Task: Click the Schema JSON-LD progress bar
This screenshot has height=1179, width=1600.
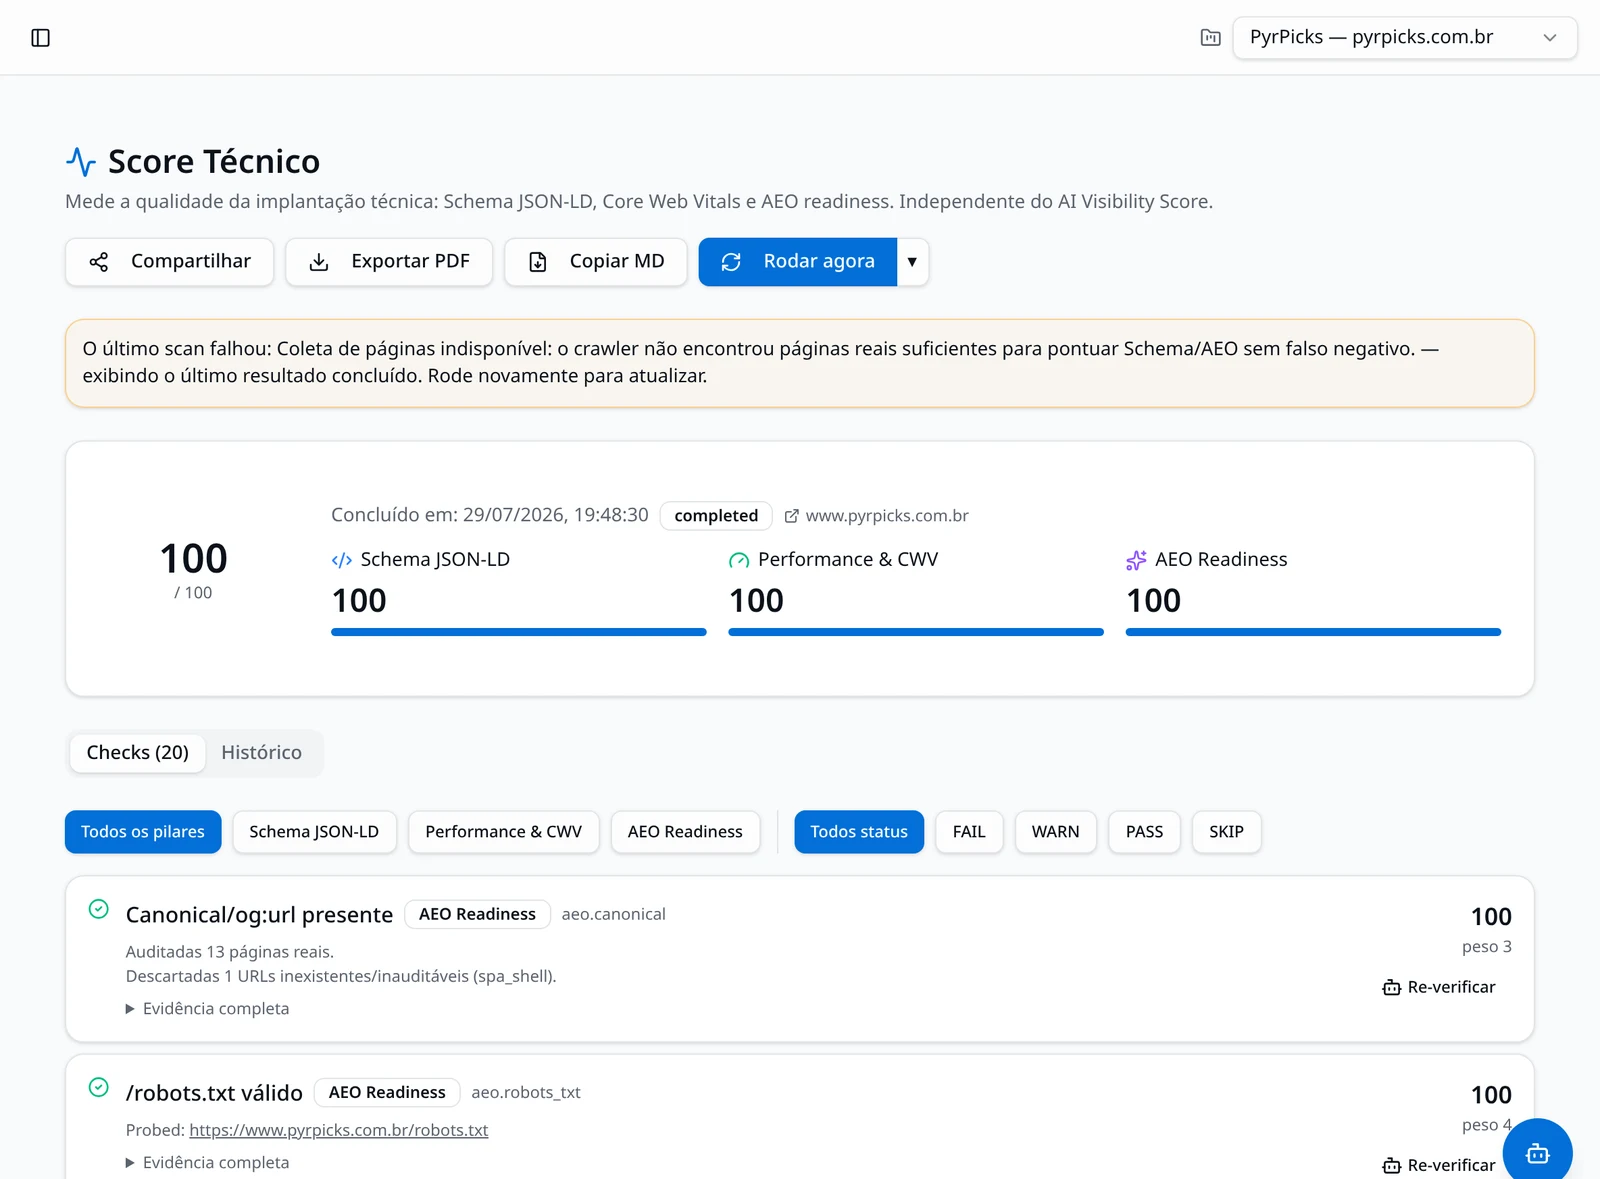Action: pos(519,632)
